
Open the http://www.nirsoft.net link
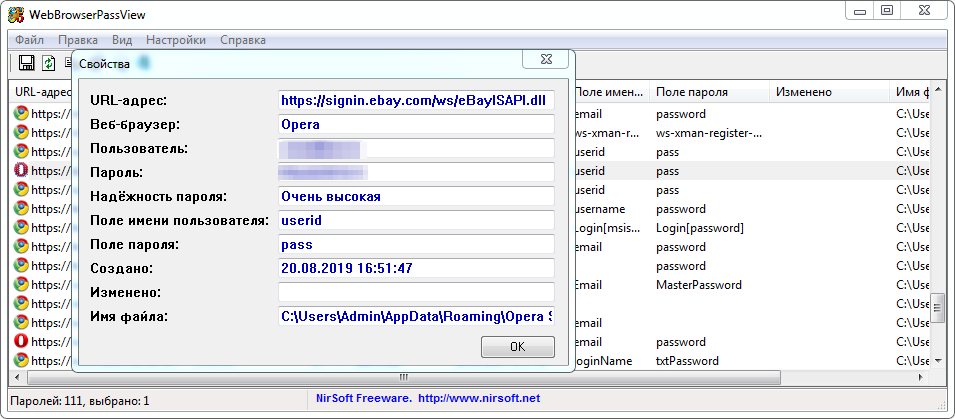[x=478, y=399]
